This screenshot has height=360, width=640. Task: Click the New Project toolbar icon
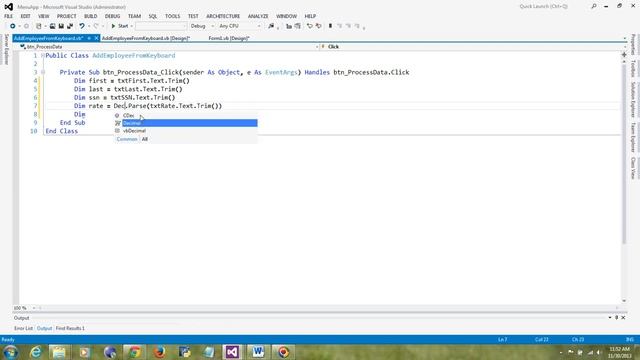click(x=39, y=26)
